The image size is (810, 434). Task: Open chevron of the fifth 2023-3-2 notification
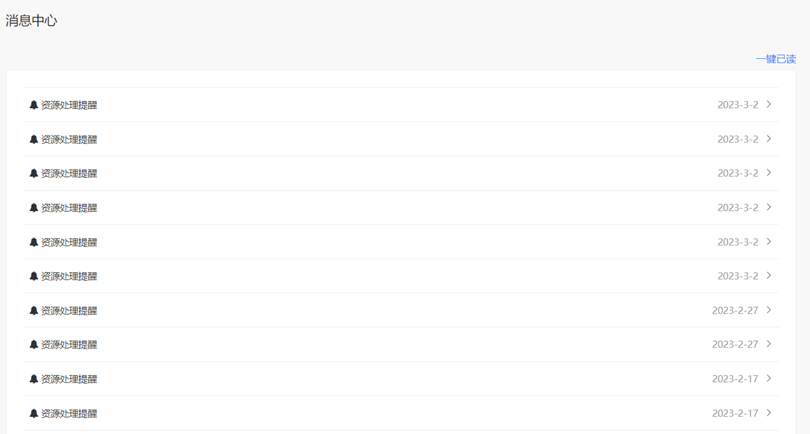pos(769,242)
